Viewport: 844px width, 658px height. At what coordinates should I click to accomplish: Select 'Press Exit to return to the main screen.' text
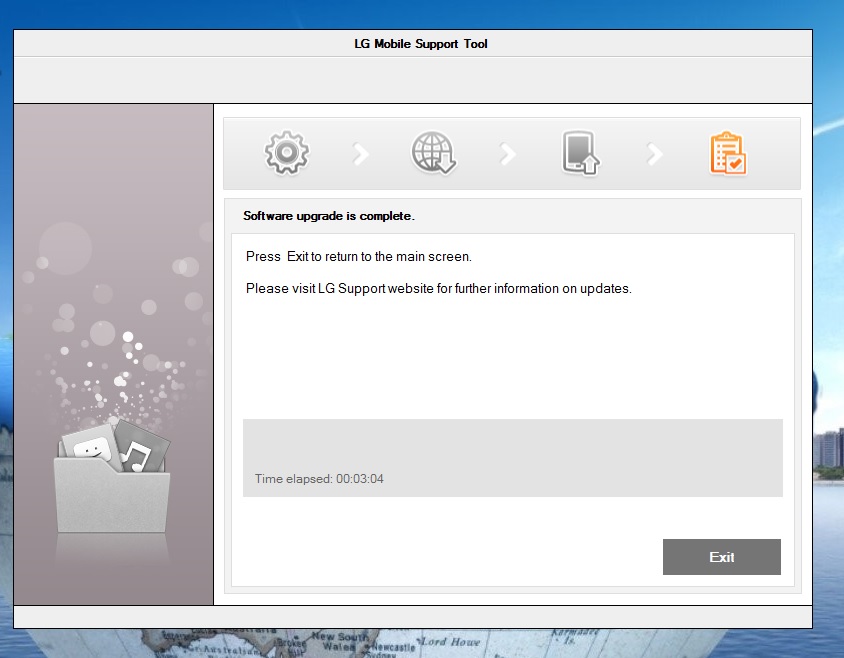(358, 256)
